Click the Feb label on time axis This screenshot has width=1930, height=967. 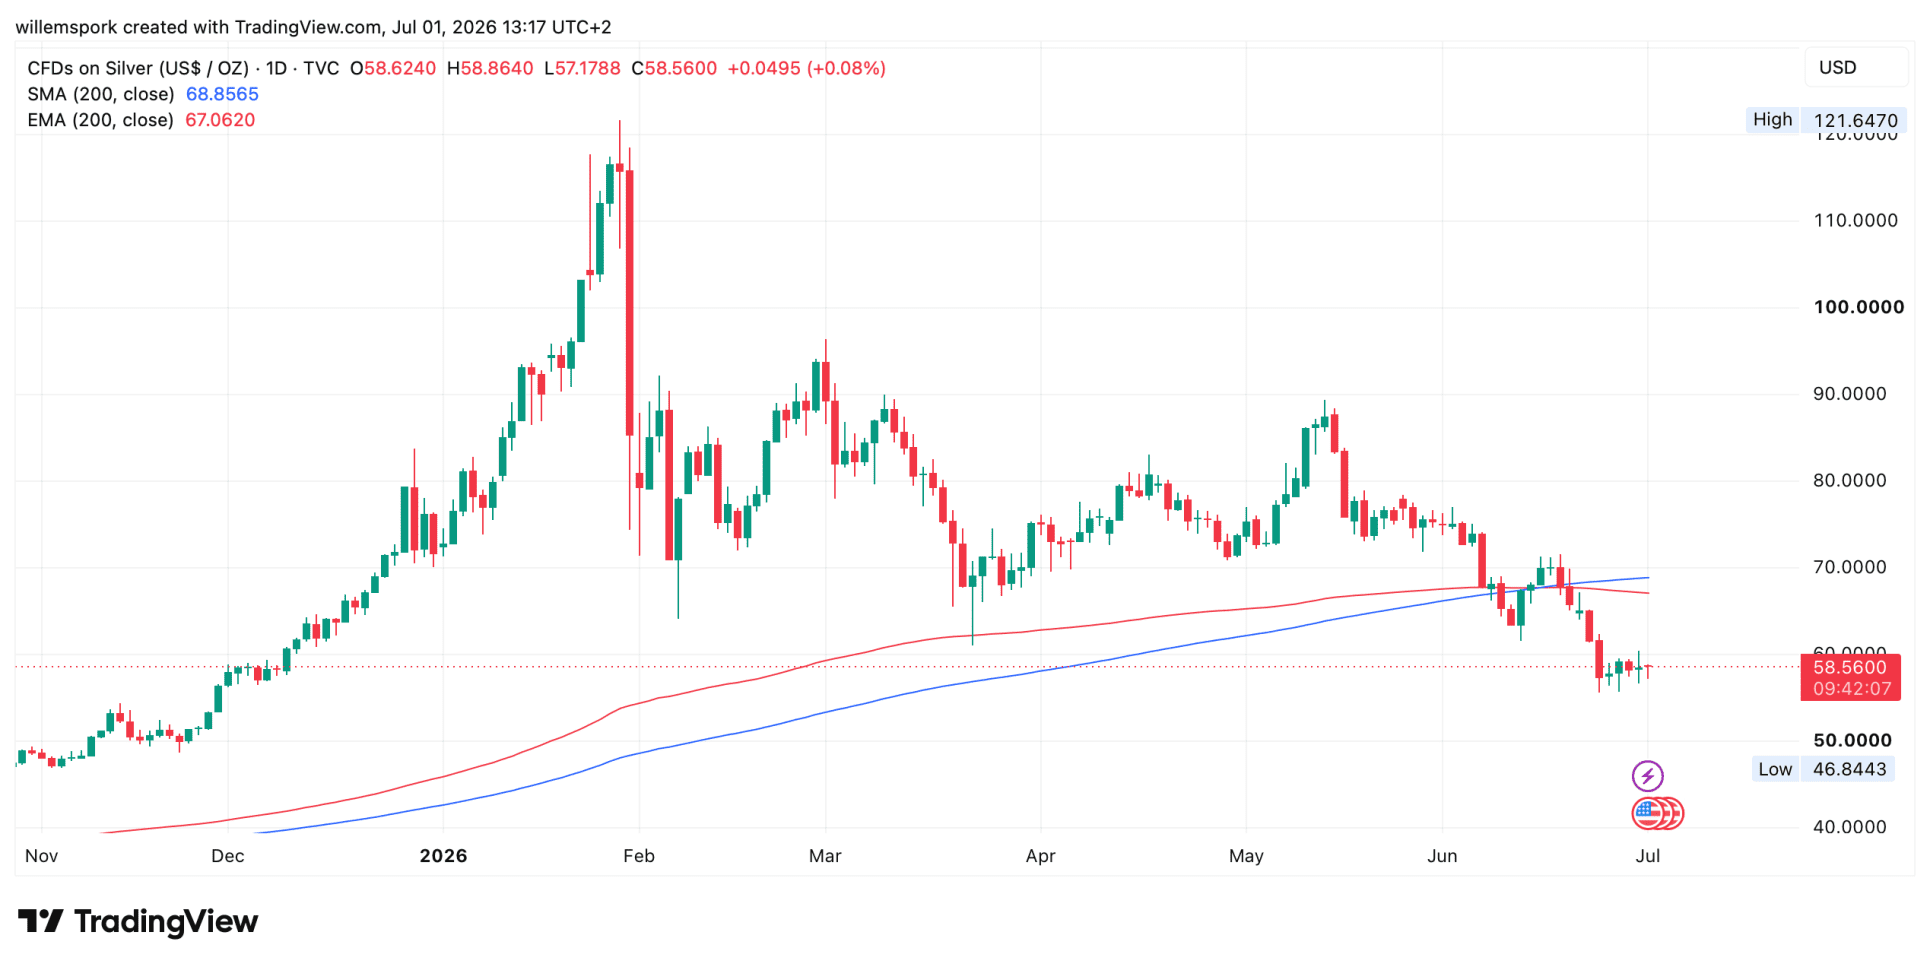[638, 856]
